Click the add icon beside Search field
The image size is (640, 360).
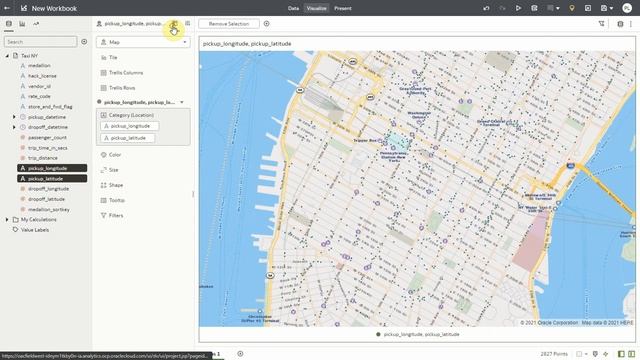tap(84, 42)
